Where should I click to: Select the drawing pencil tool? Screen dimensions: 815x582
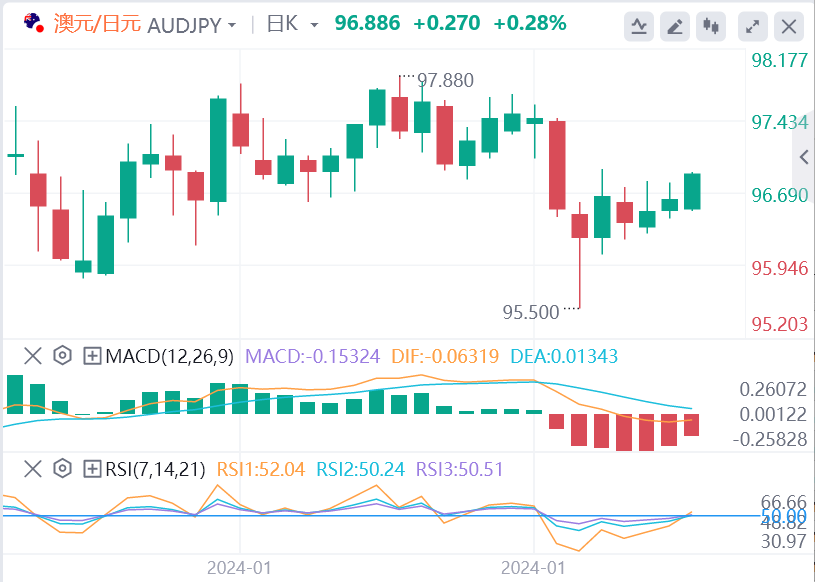[x=675, y=26]
